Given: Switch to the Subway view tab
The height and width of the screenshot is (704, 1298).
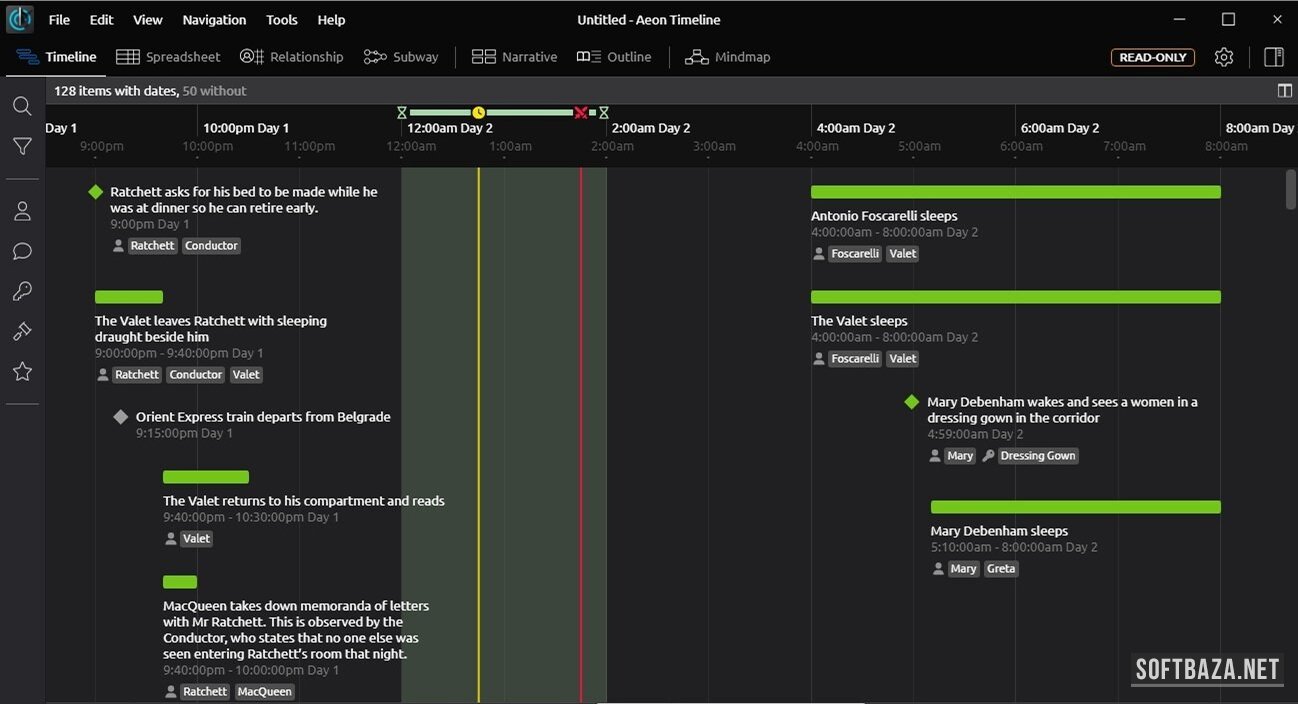Looking at the screenshot, I should point(401,57).
